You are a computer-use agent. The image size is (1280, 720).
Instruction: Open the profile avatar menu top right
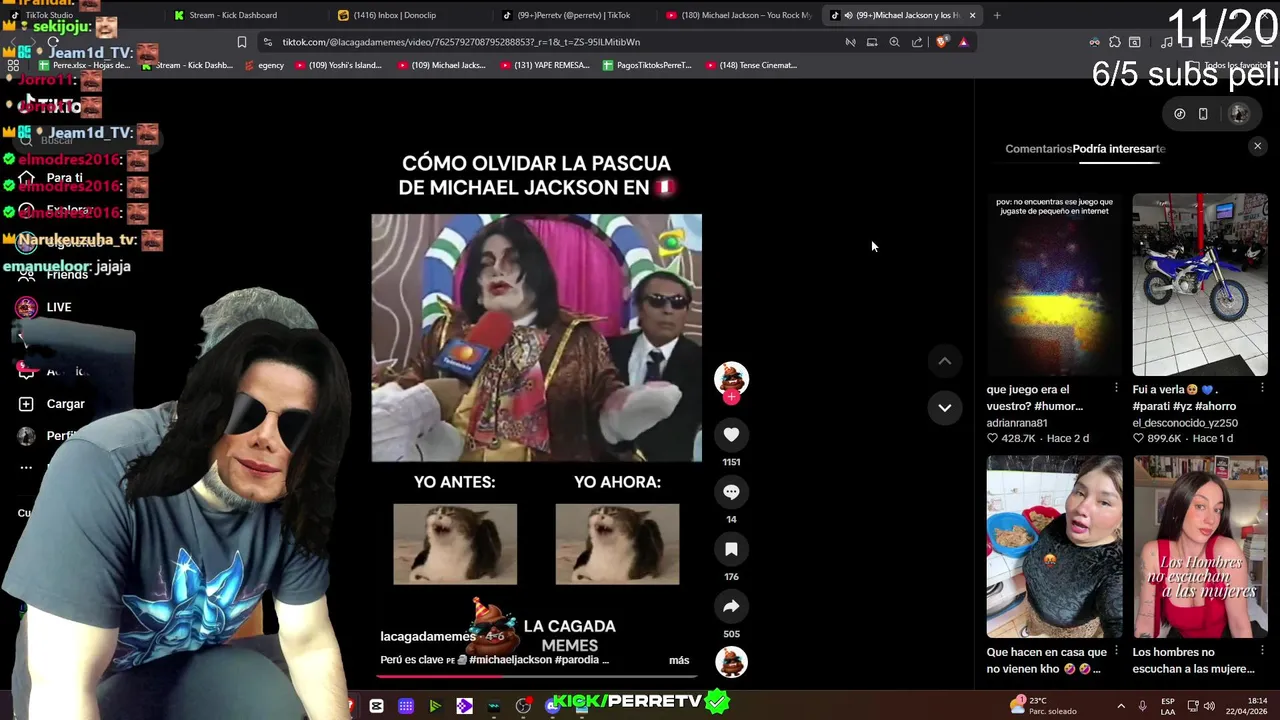pos(1239,114)
